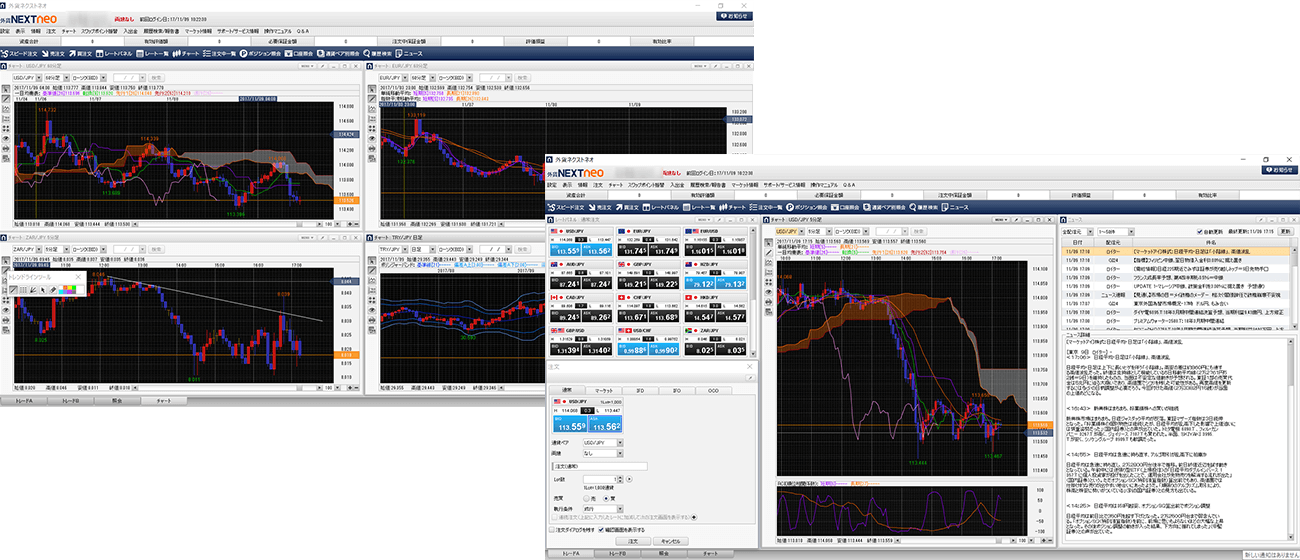
Task: Open ニュース in the back window toolbar
Action: point(410,54)
